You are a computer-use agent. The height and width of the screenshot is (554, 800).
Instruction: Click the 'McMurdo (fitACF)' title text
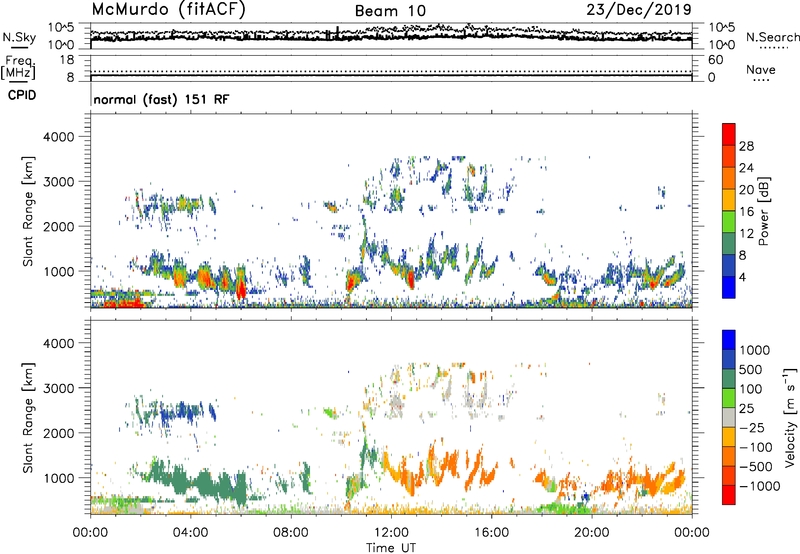click(x=168, y=10)
